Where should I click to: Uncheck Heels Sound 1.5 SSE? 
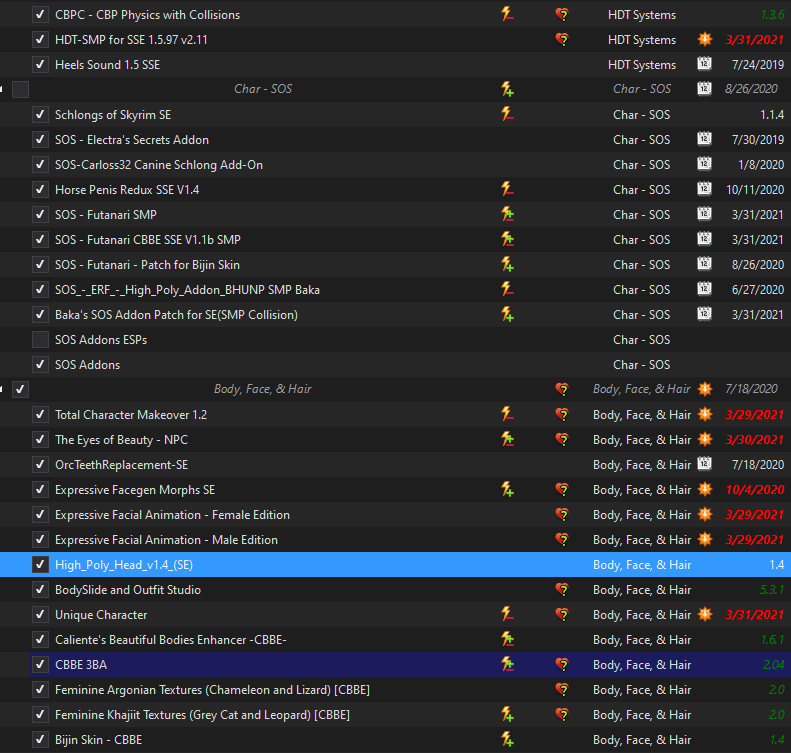coord(40,65)
